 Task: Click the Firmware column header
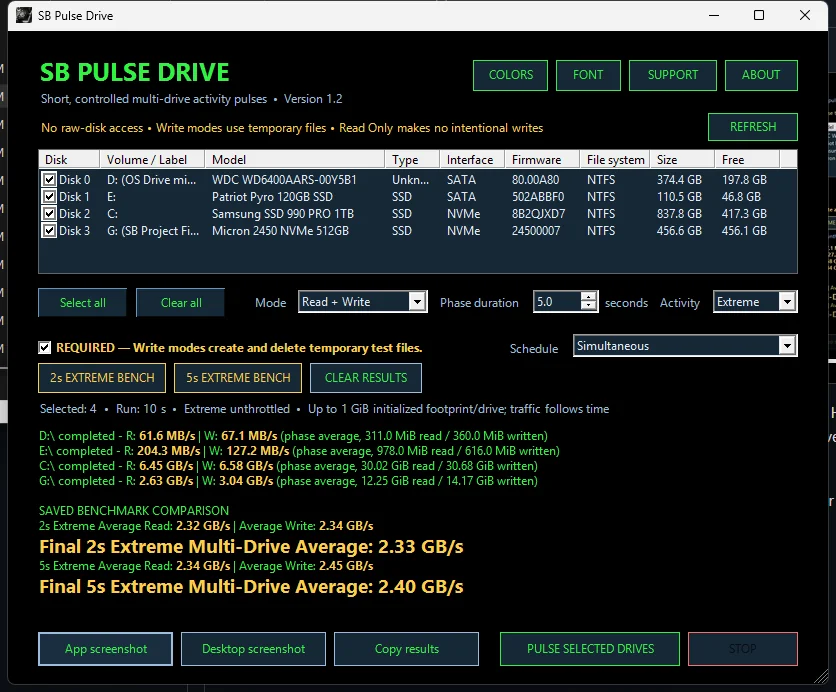click(x=542, y=159)
